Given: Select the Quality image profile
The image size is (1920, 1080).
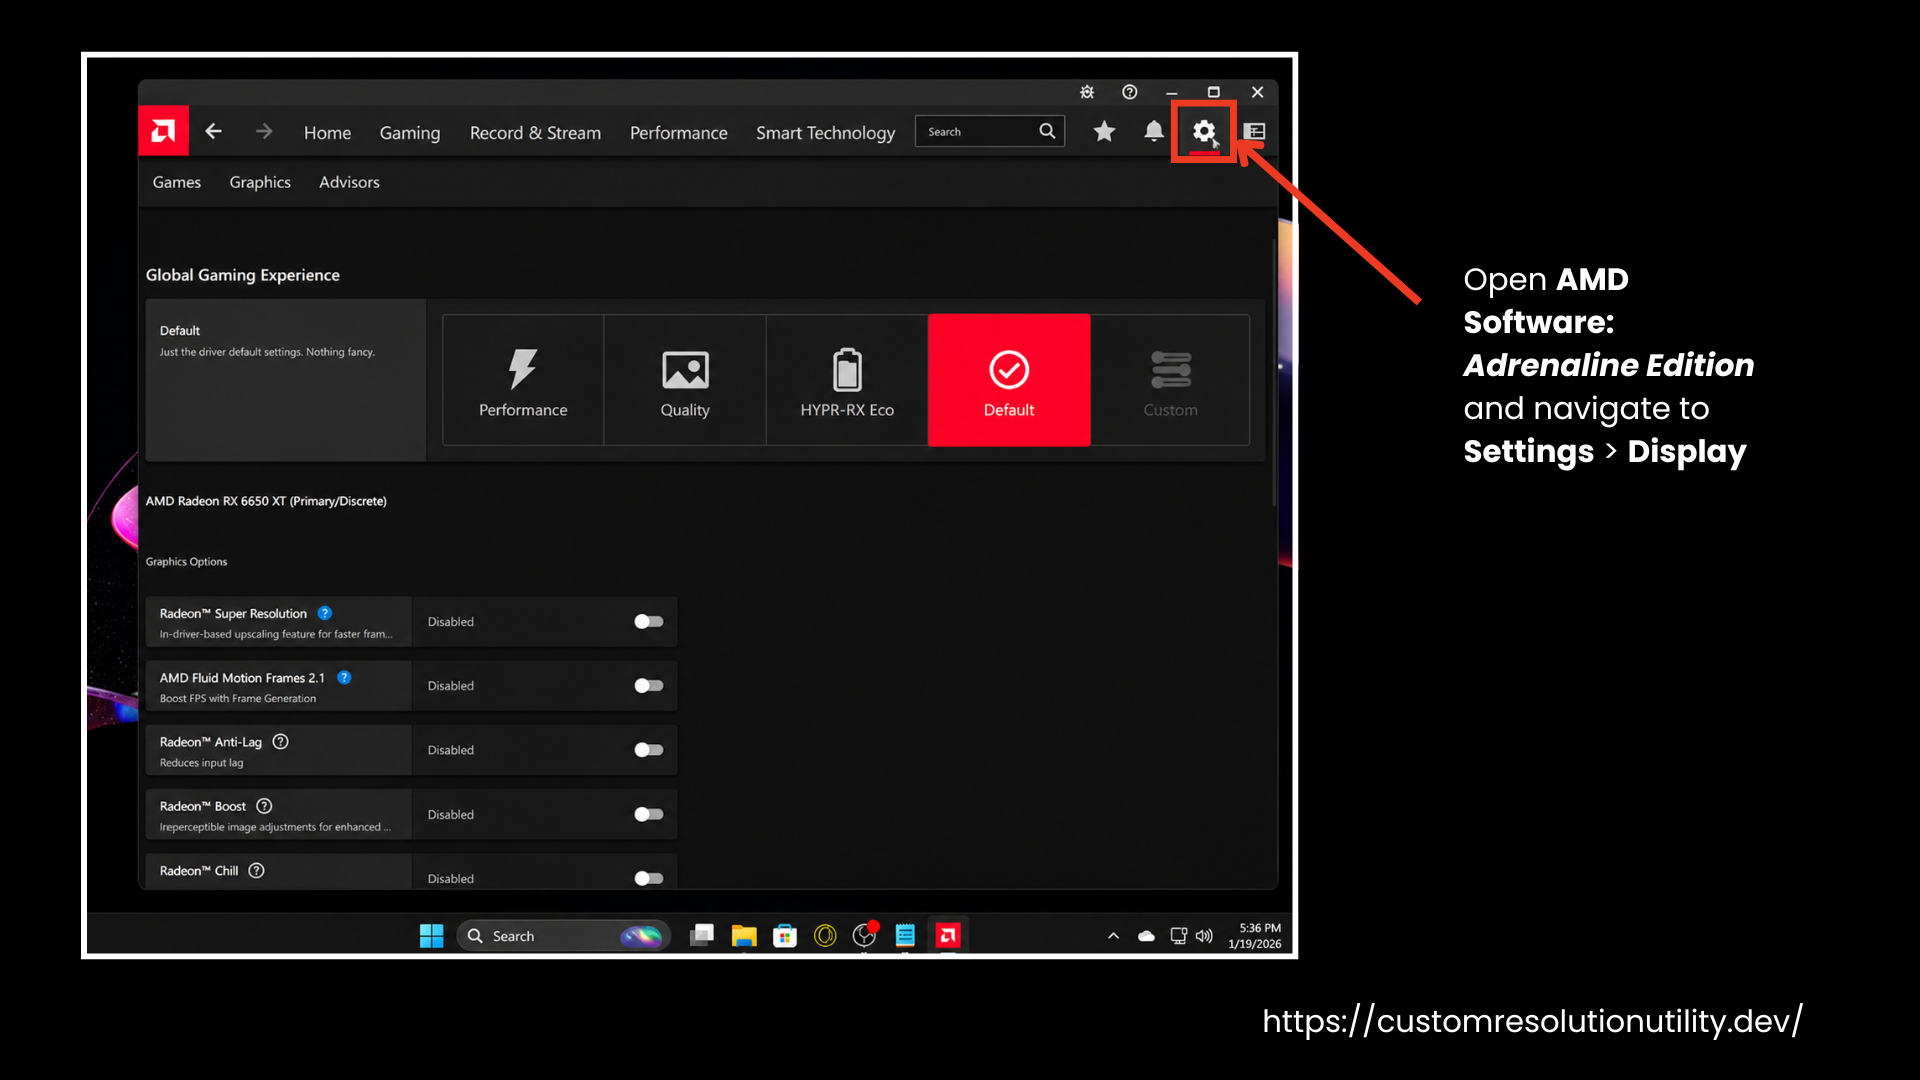Looking at the screenshot, I should click(x=685, y=380).
